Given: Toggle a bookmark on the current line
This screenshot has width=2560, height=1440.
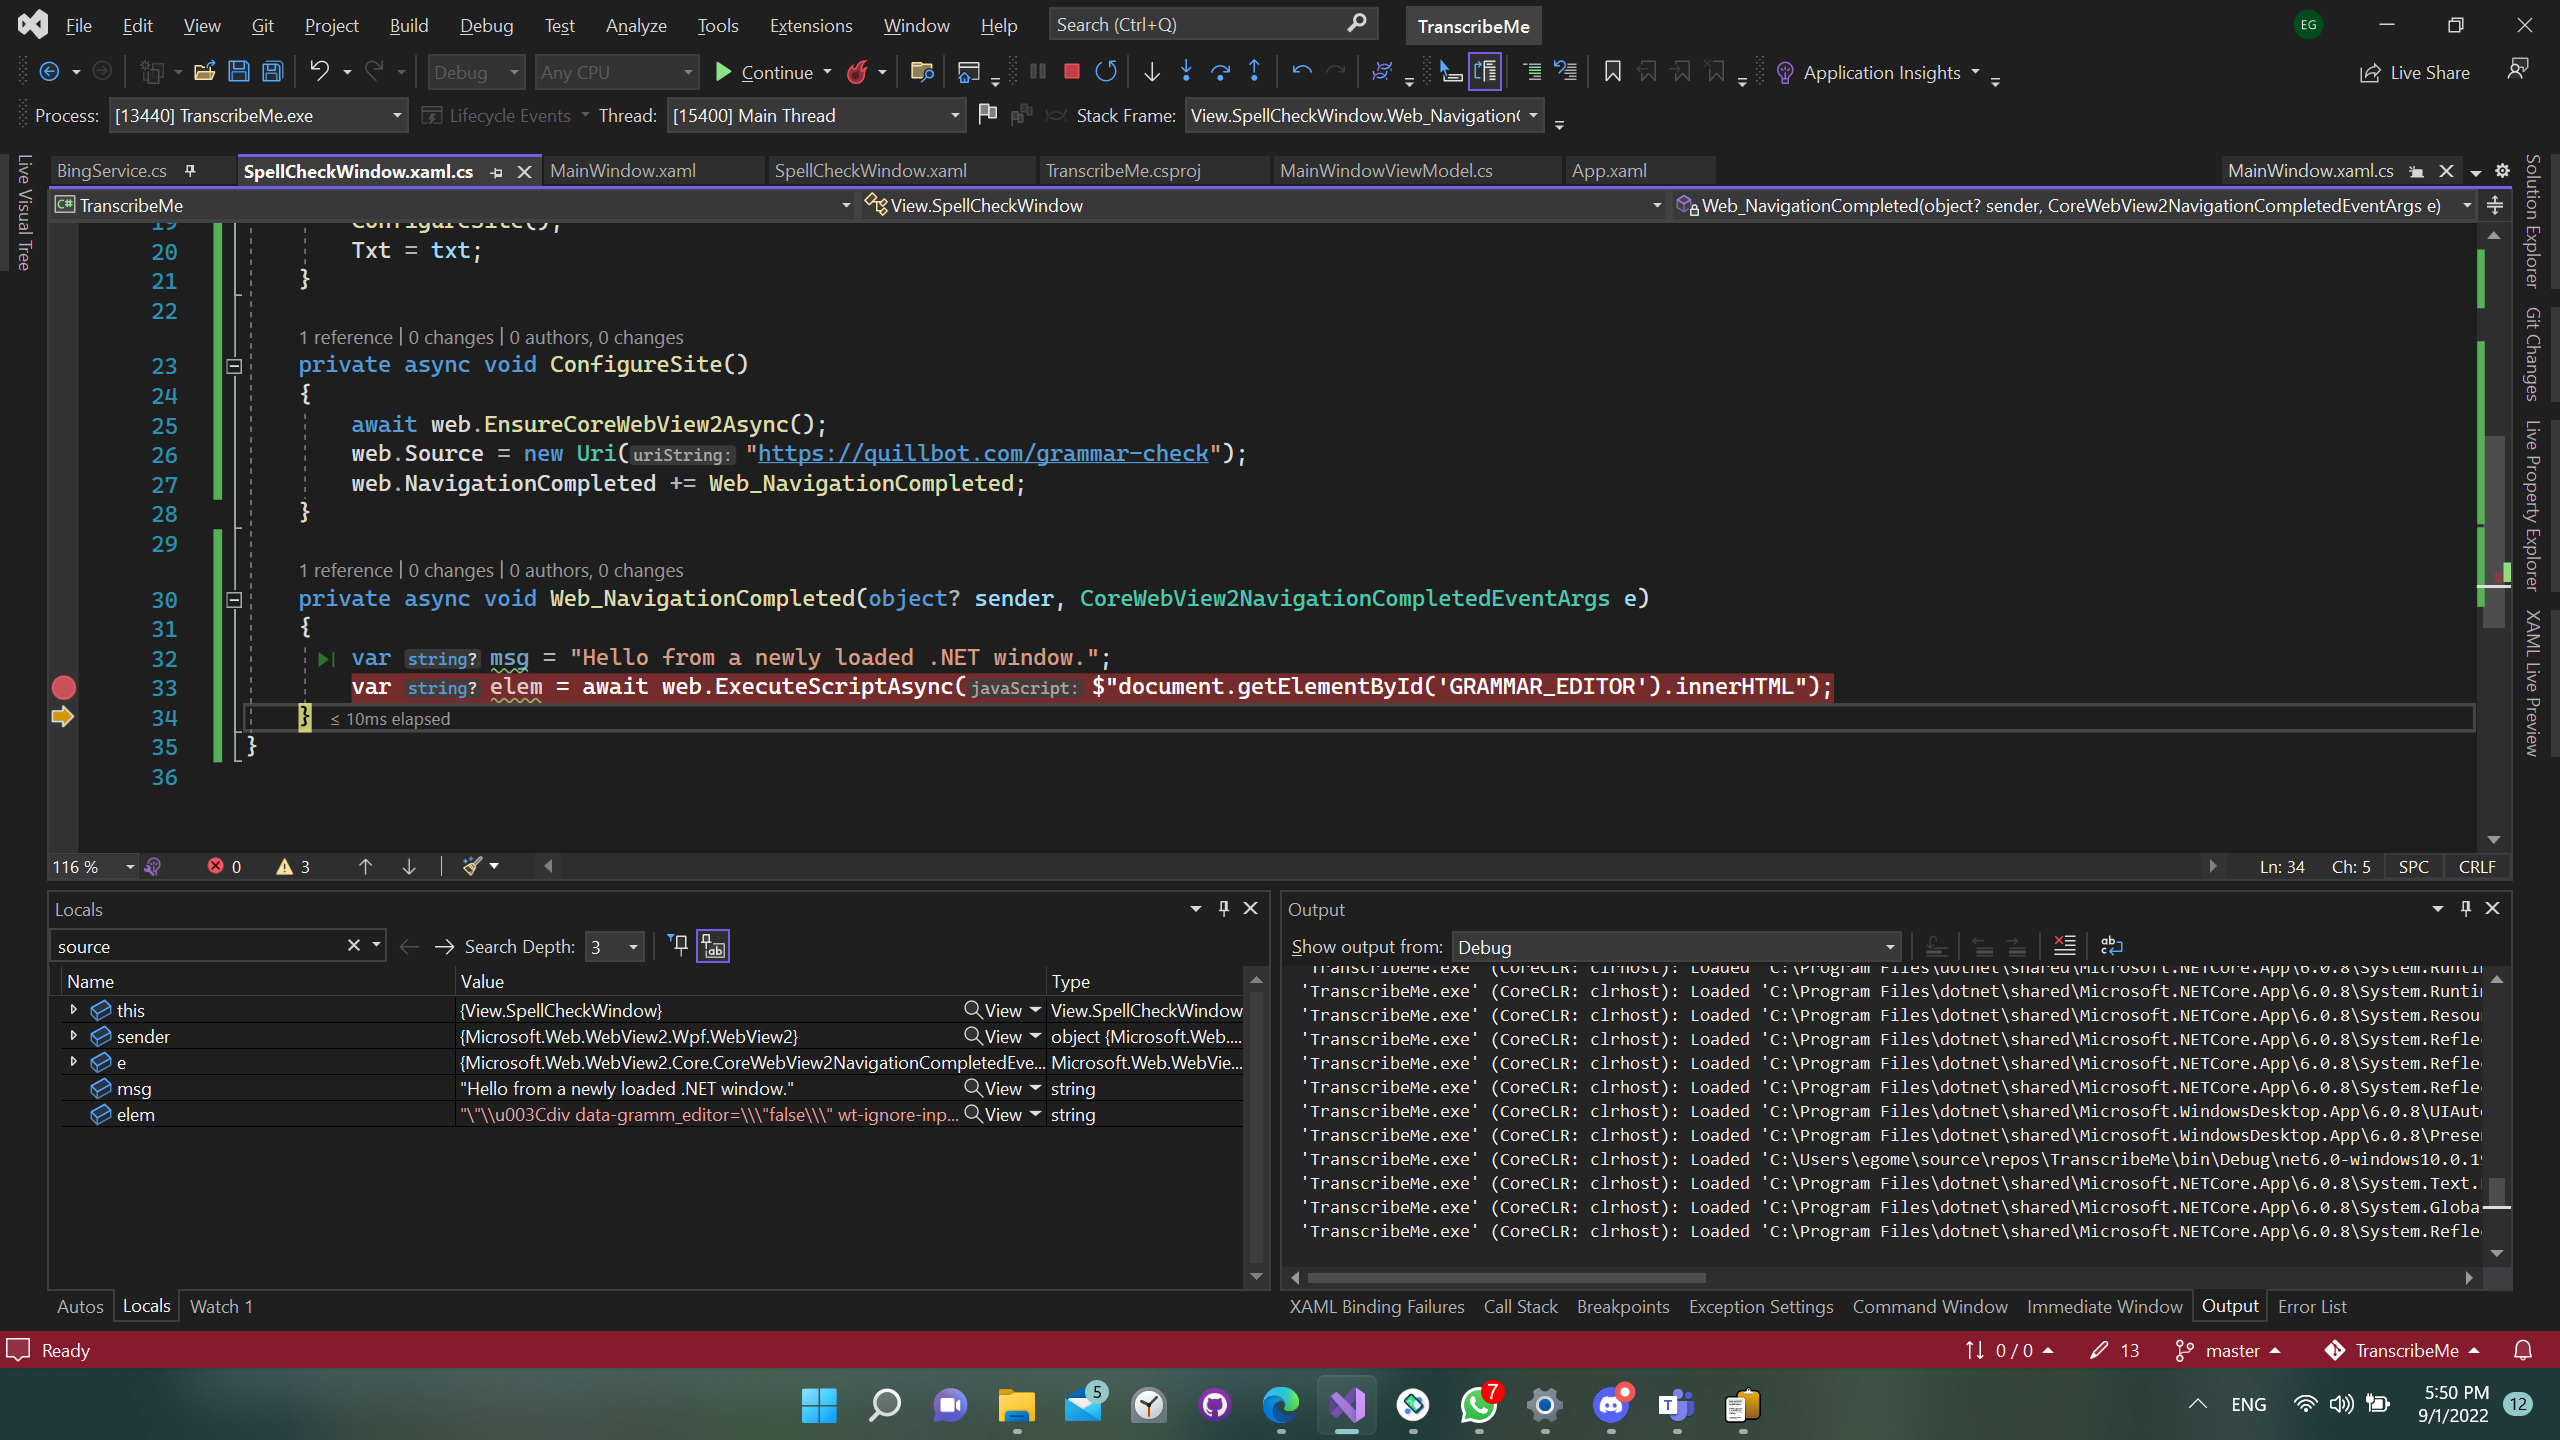Looking at the screenshot, I should tap(1611, 71).
